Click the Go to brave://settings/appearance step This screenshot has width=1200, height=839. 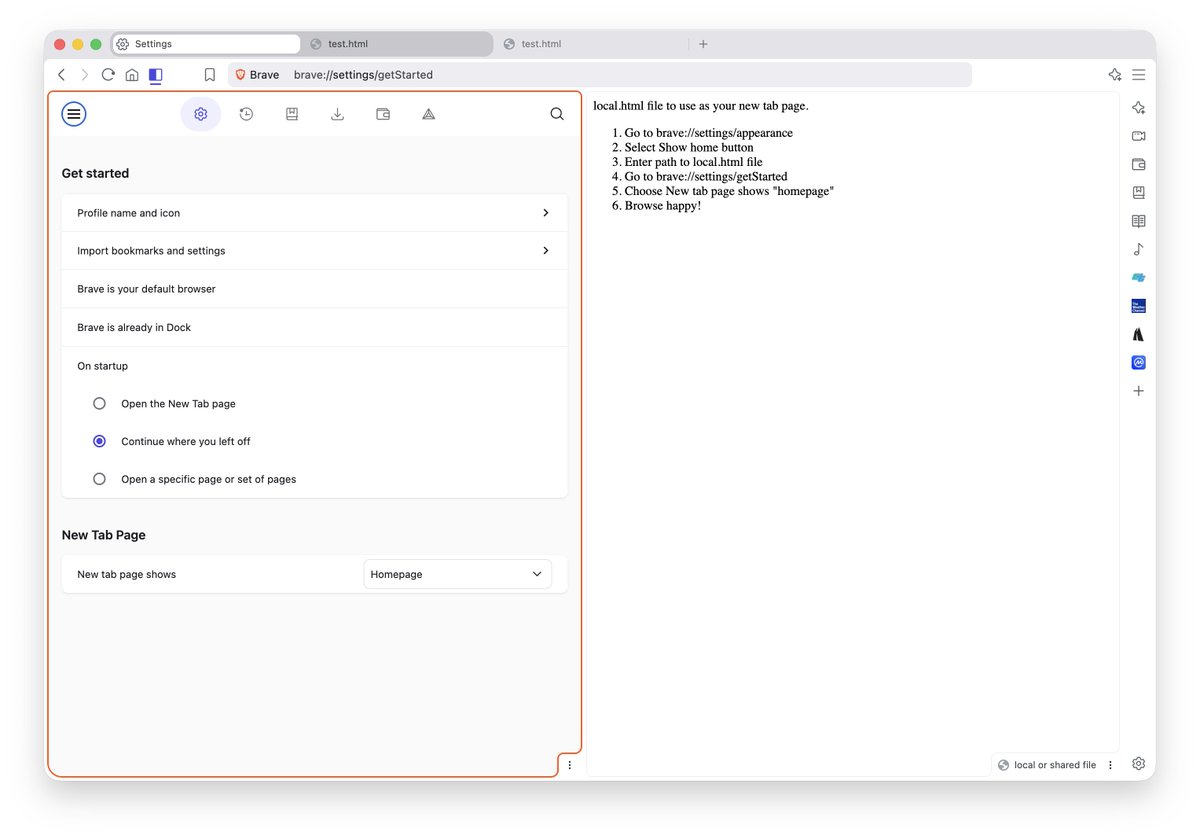[x=708, y=133]
